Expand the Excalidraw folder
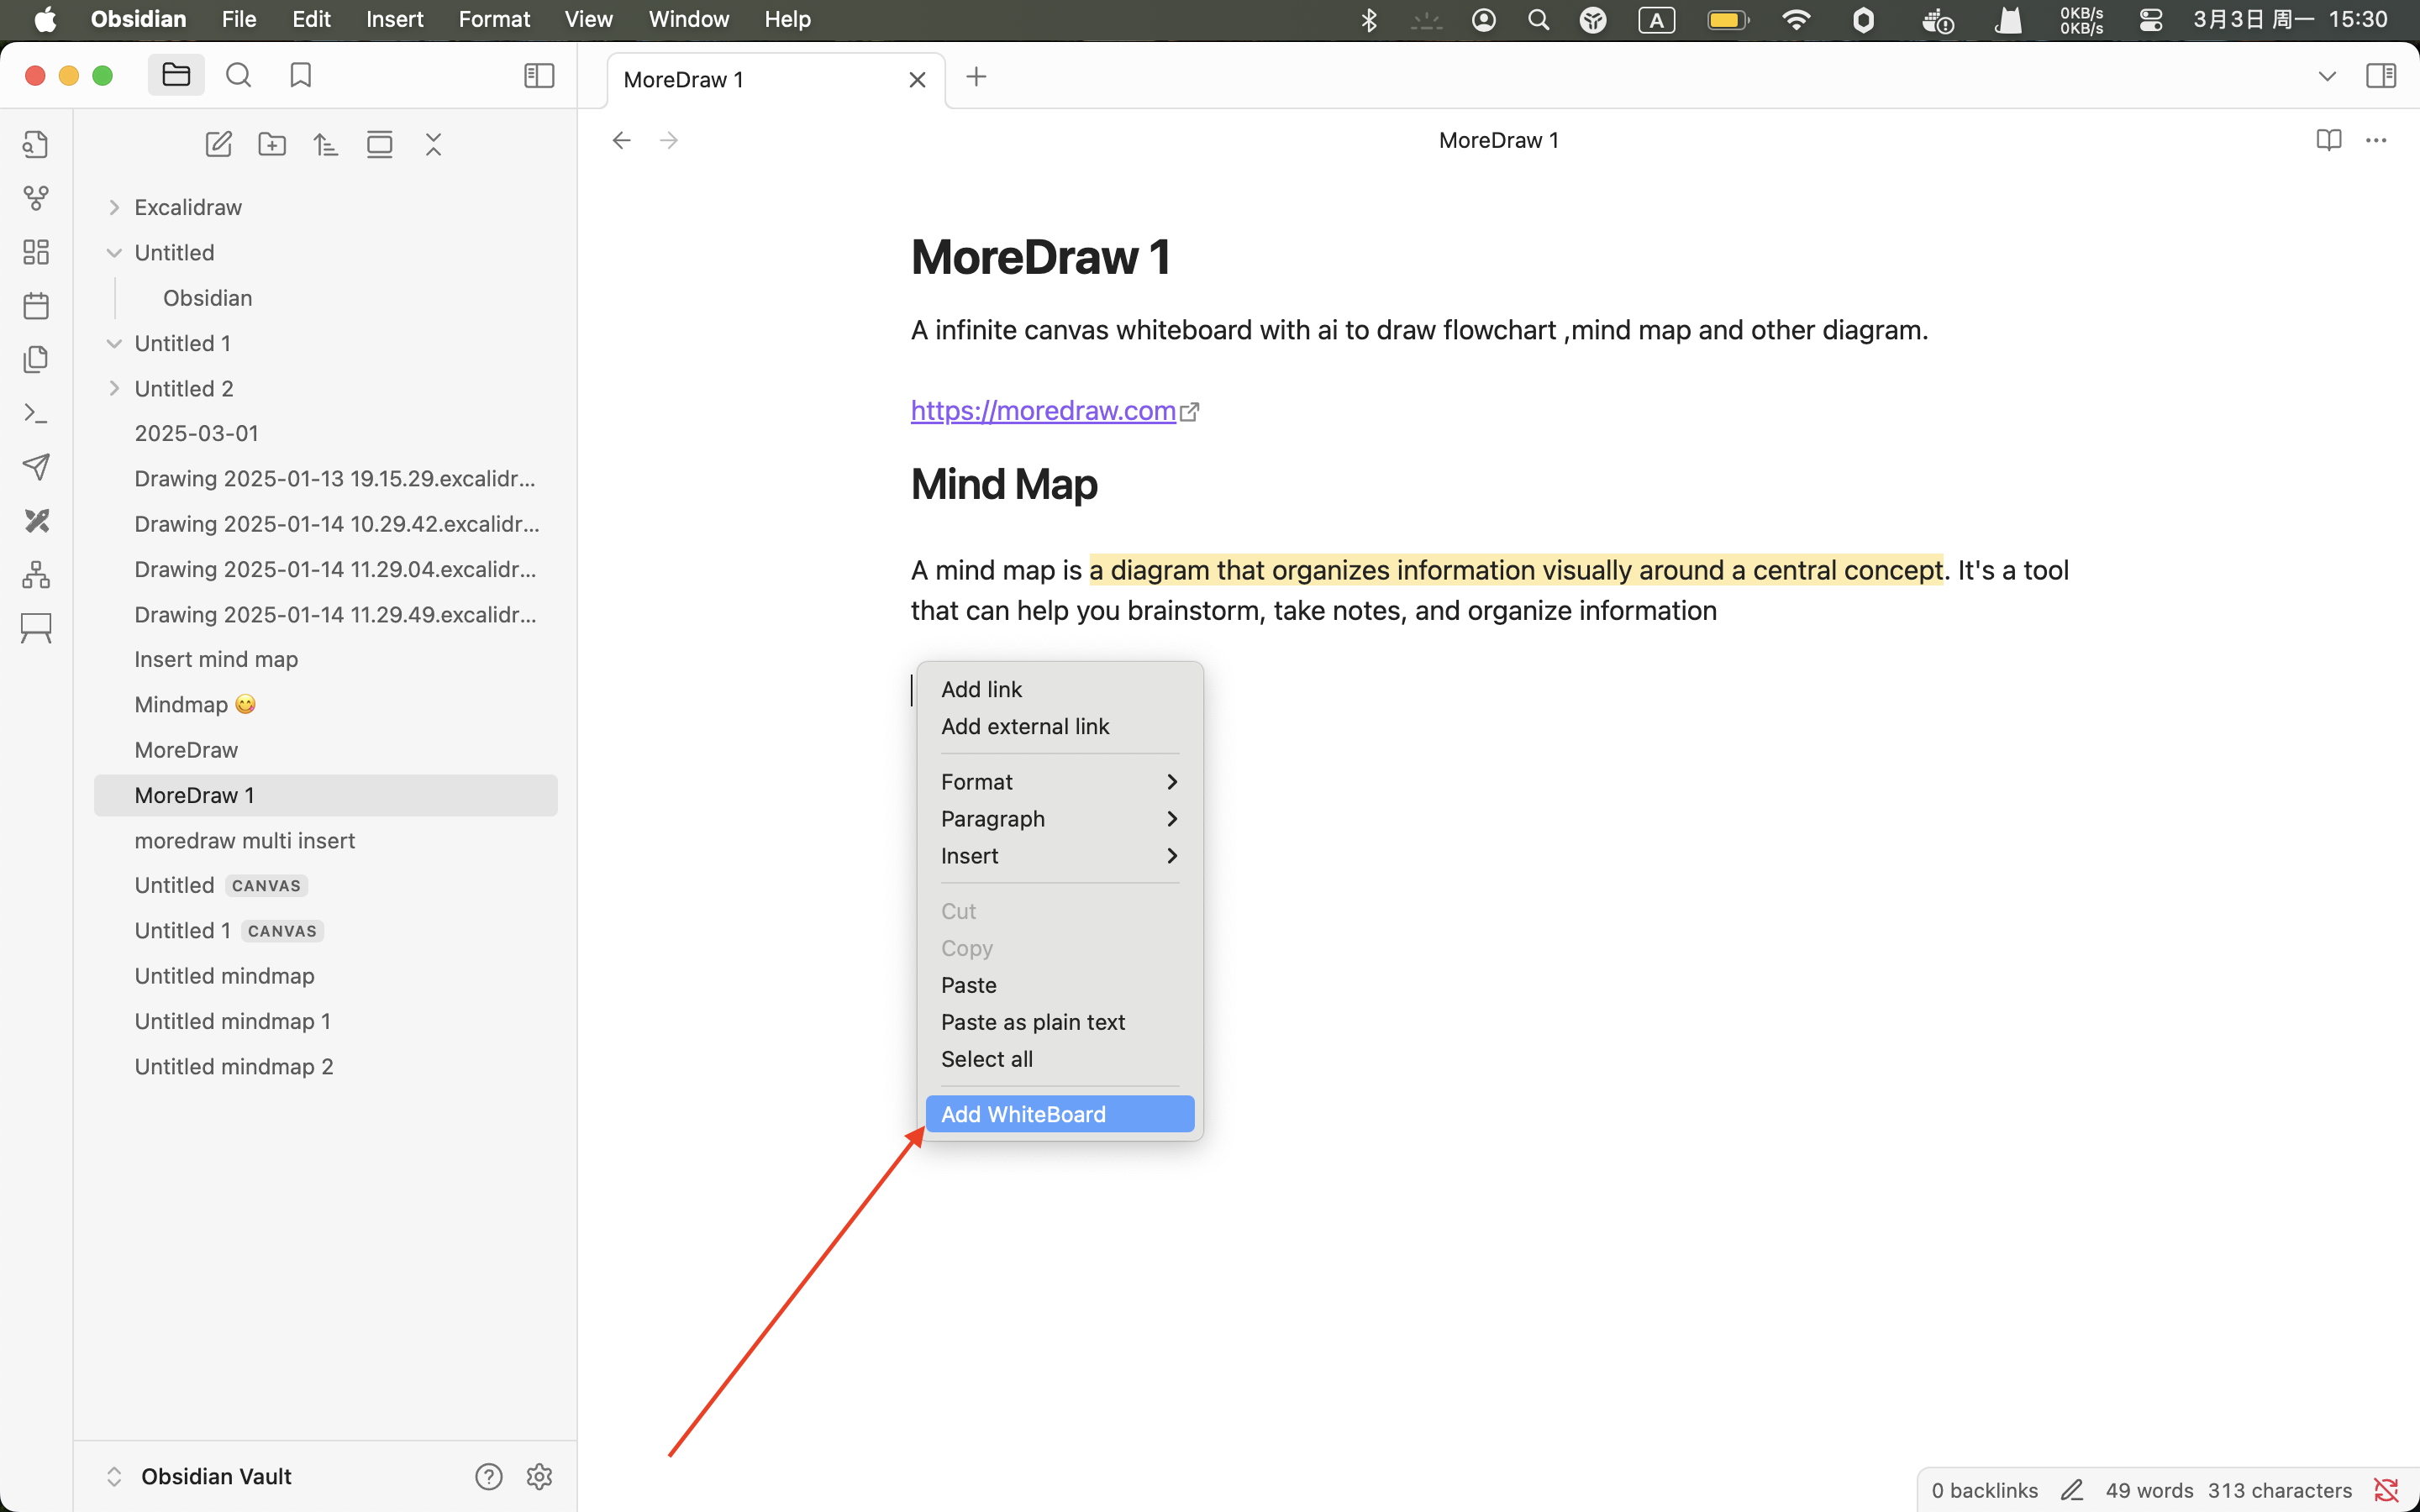2420x1512 pixels. click(x=114, y=207)
